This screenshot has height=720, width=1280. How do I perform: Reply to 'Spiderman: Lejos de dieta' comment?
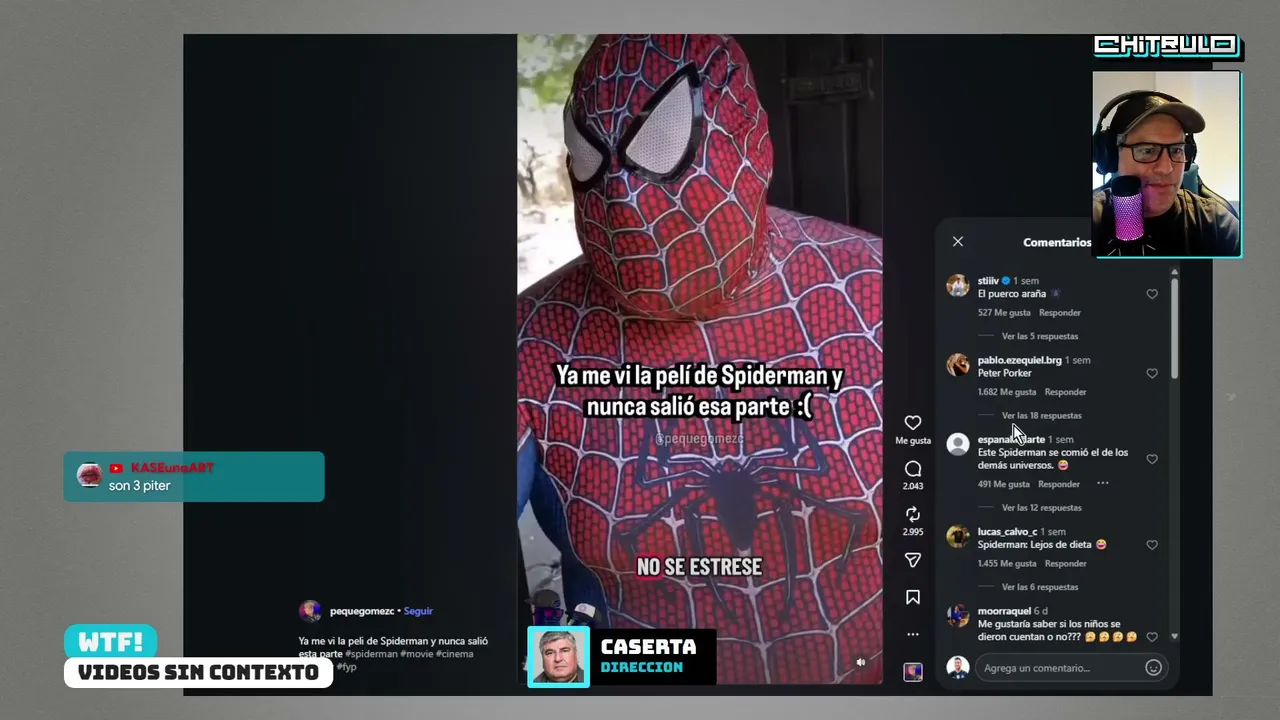tap(1065, 564)
